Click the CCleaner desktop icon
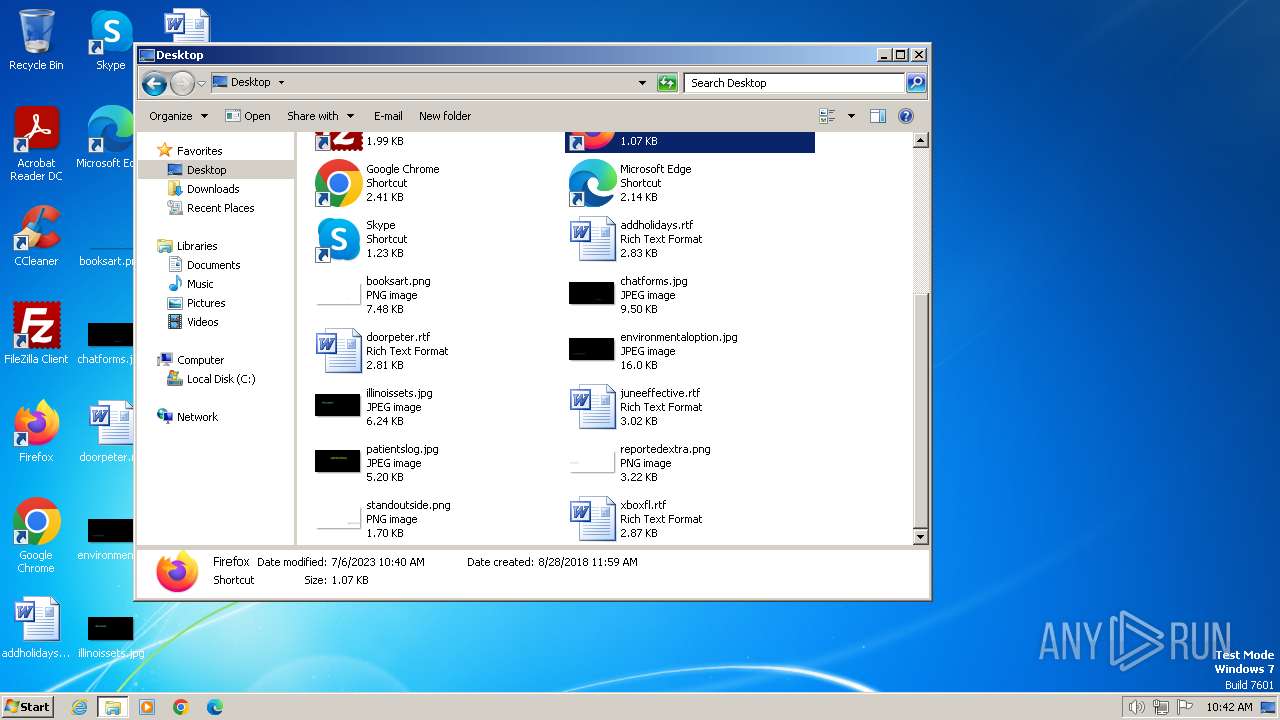 coord(36,236)
